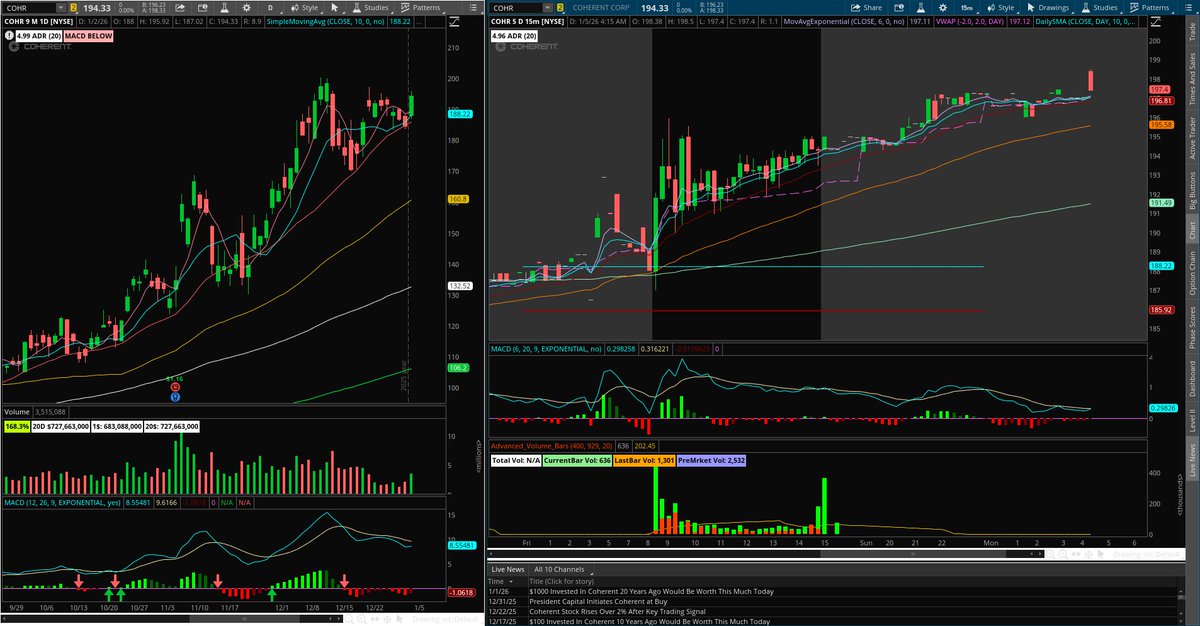Image resolution: width=1200 pixels, height=626 pixels.
Task: Sort news by the Time column
Action: [499, 580]
